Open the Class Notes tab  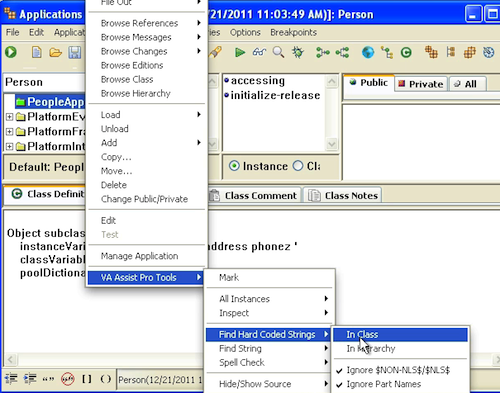pos(343,195)
